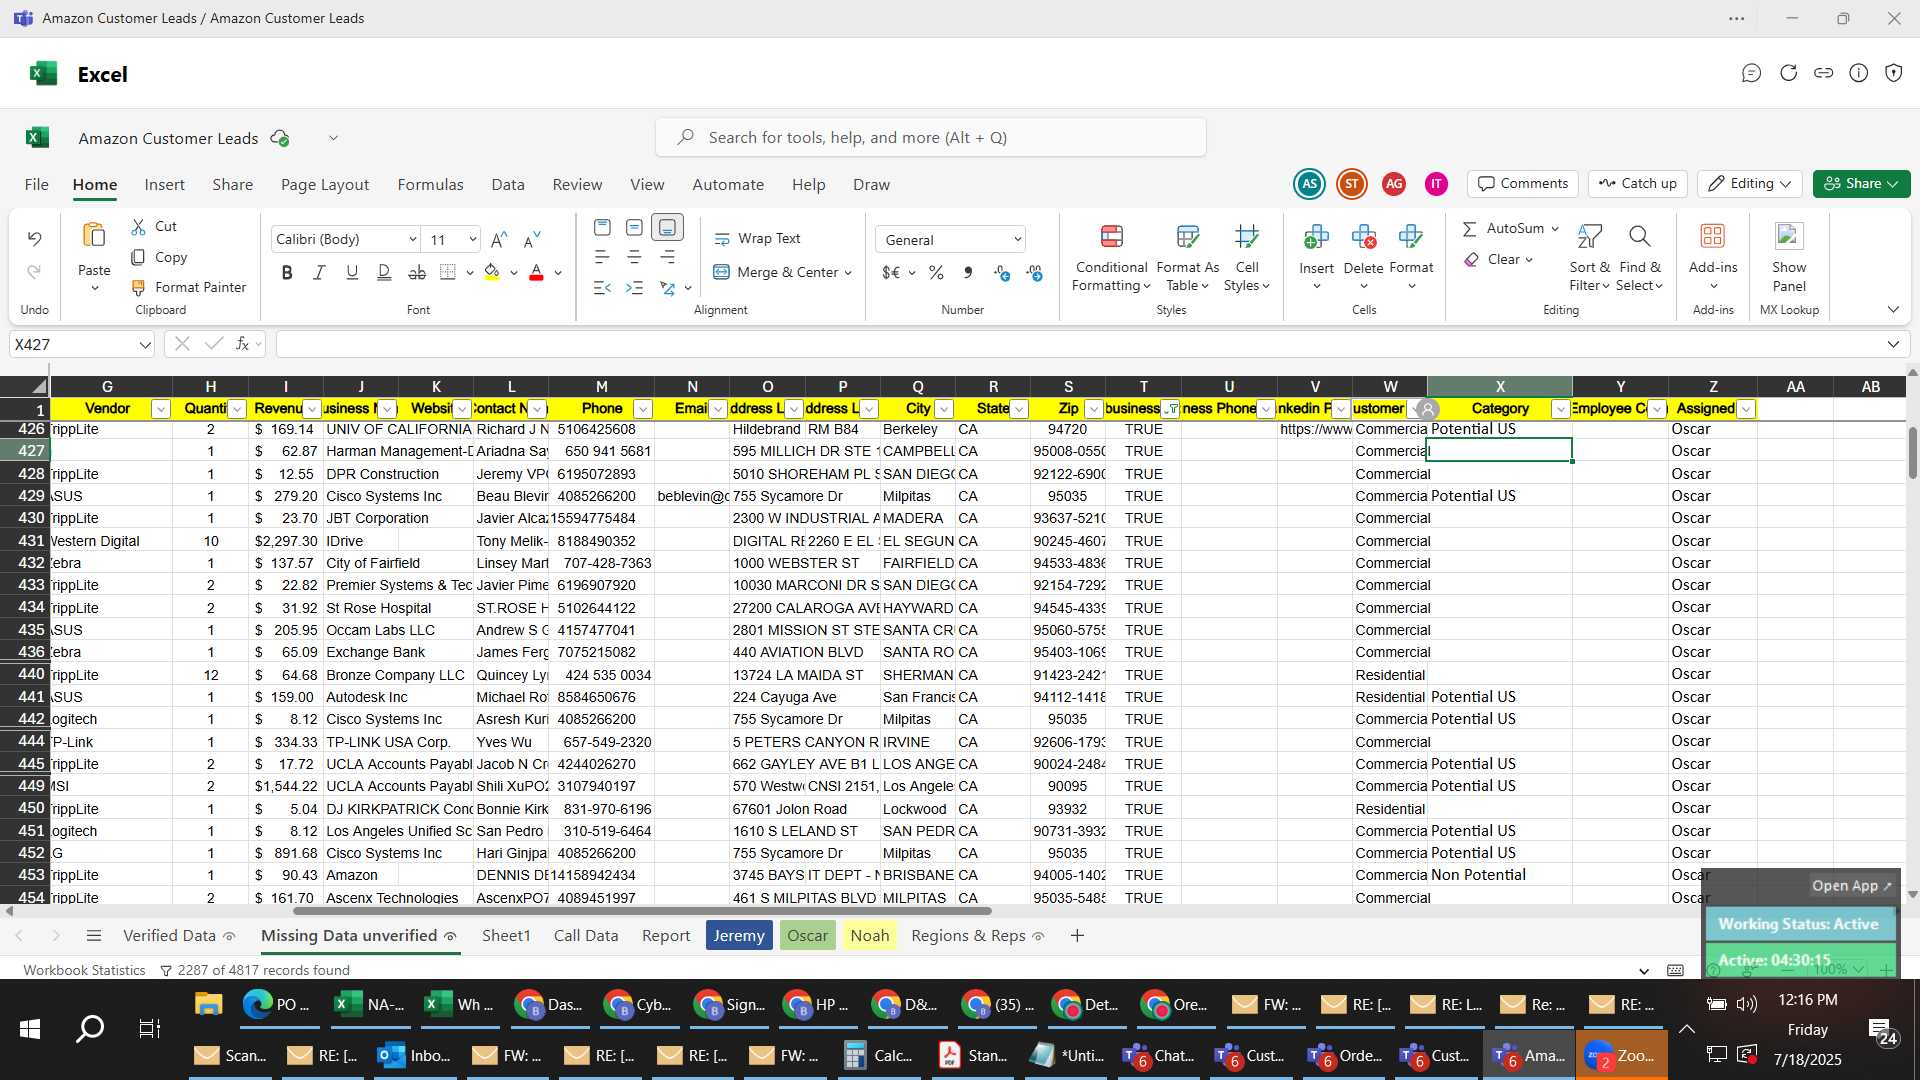The width and height of the screenshot is (1920, 1080).
Task: Toggle Wrap Text for the cell
Action: [x=757, y=239]
